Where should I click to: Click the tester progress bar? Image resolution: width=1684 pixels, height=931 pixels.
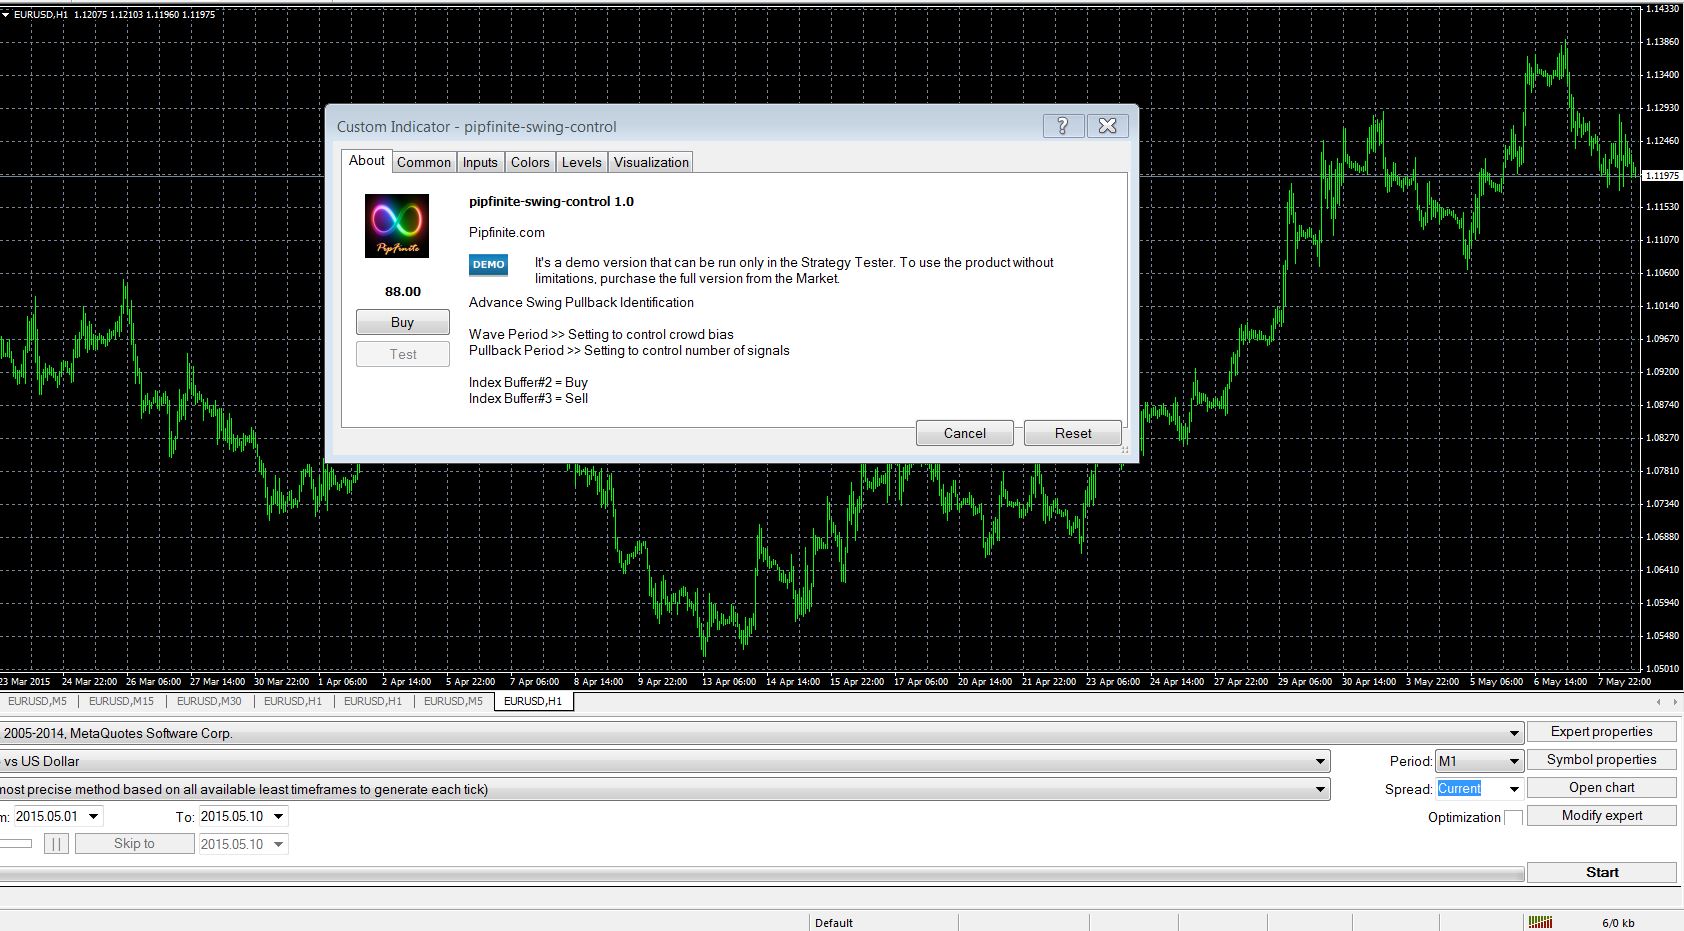click(x=762, y=874)
